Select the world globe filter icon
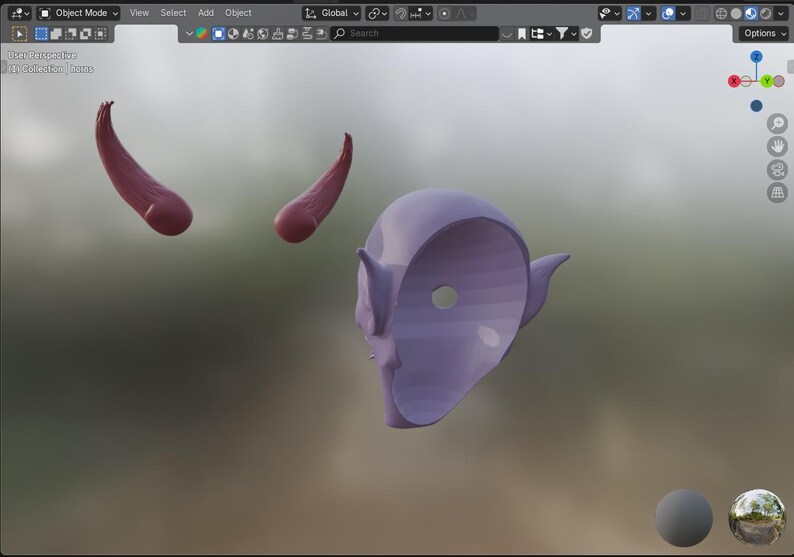The height and width of the screenshot is (557, 794). [263, 33]
